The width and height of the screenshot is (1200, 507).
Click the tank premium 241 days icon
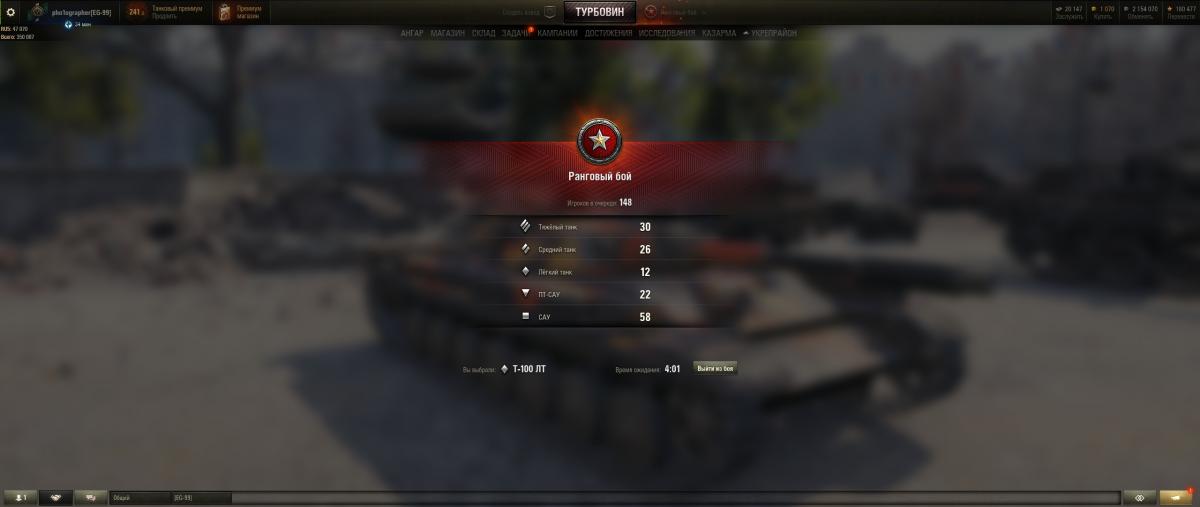click(138, 12)
